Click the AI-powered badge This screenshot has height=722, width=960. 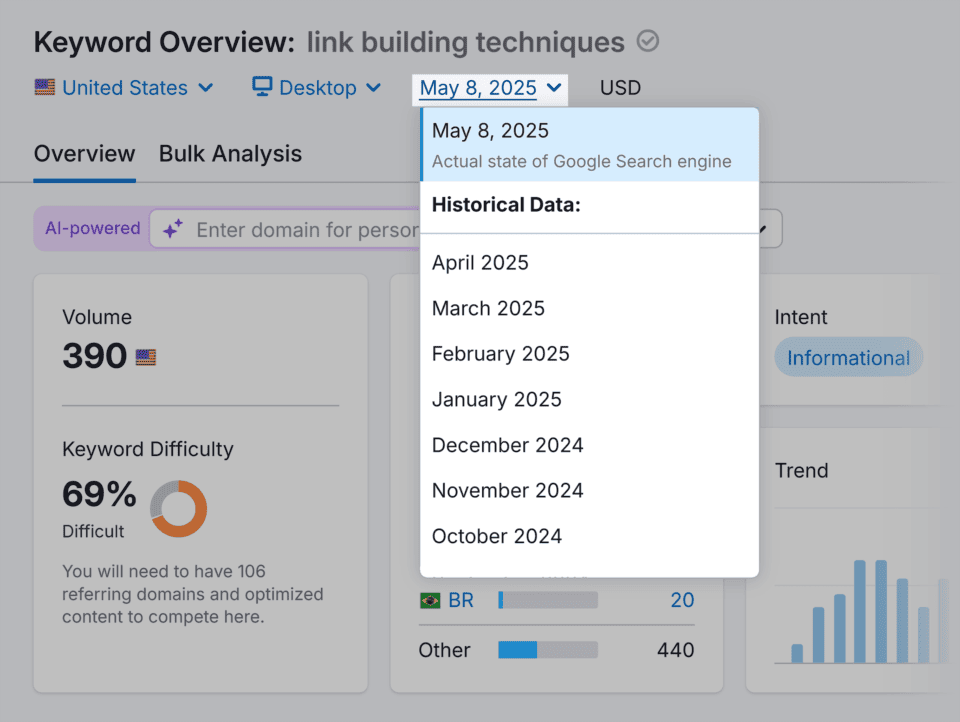91,228
